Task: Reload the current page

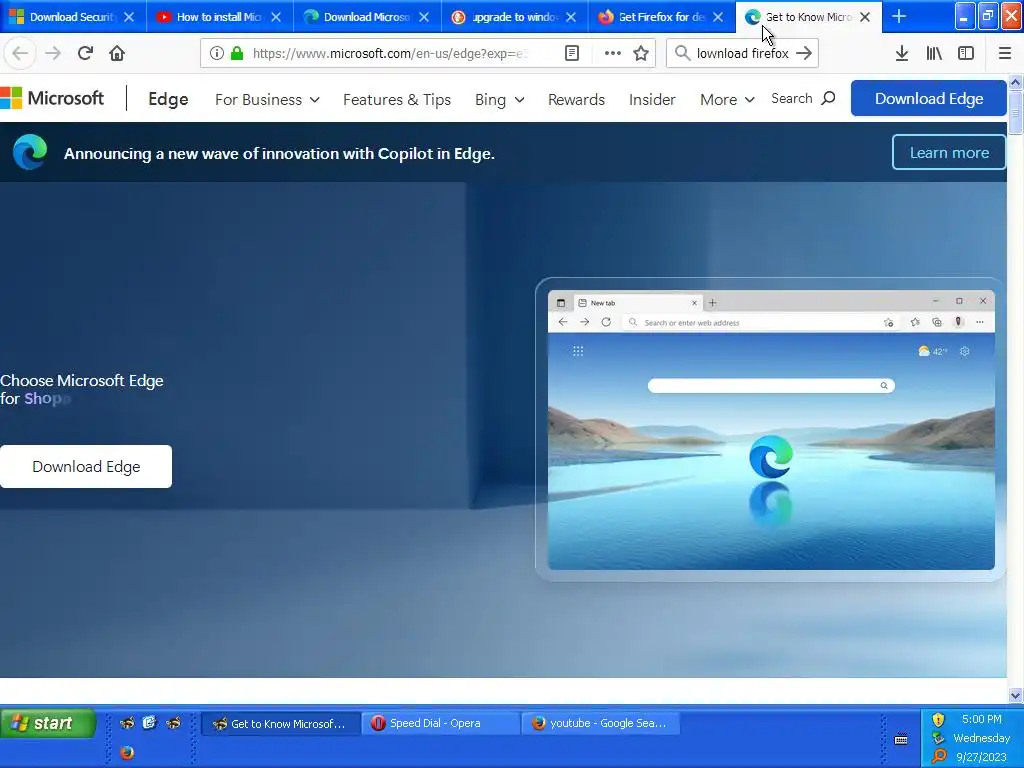Action: 85,53
